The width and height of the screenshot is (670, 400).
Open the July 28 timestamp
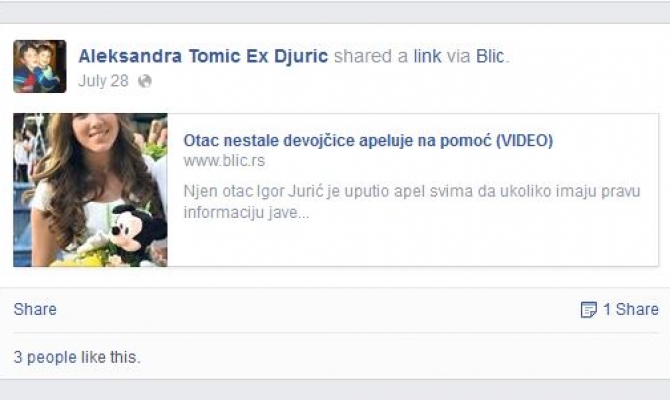(x=104, y=80)
